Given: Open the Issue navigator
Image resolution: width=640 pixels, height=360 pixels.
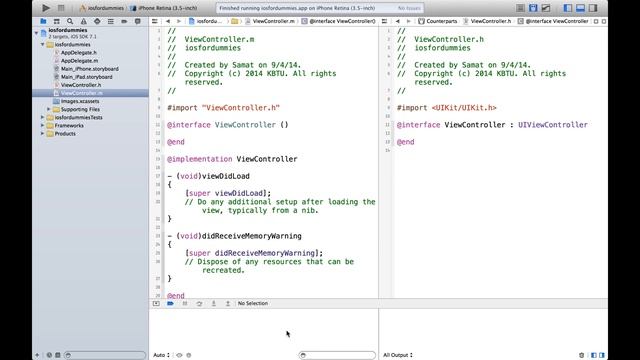Looking at the screenshot, I should pos(84,21).
